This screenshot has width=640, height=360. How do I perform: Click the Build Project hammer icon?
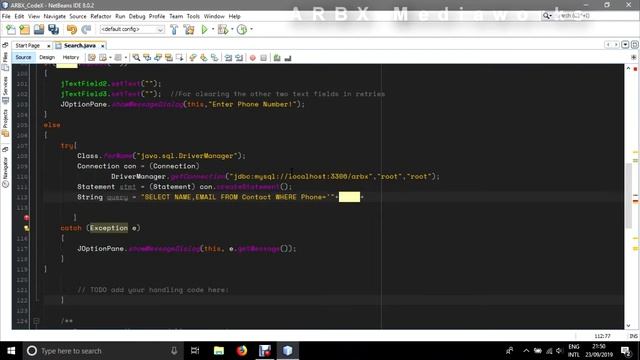[174, 29]
